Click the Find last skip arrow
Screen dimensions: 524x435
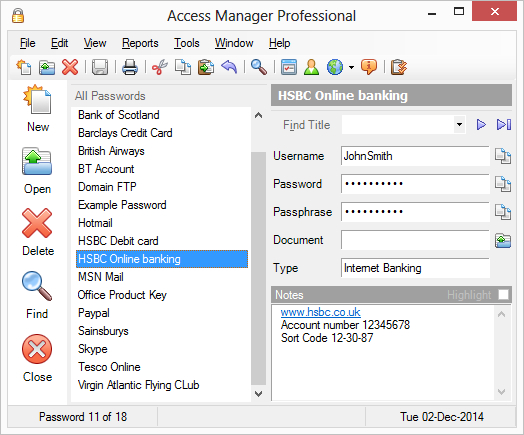click(x=504, y=125)
